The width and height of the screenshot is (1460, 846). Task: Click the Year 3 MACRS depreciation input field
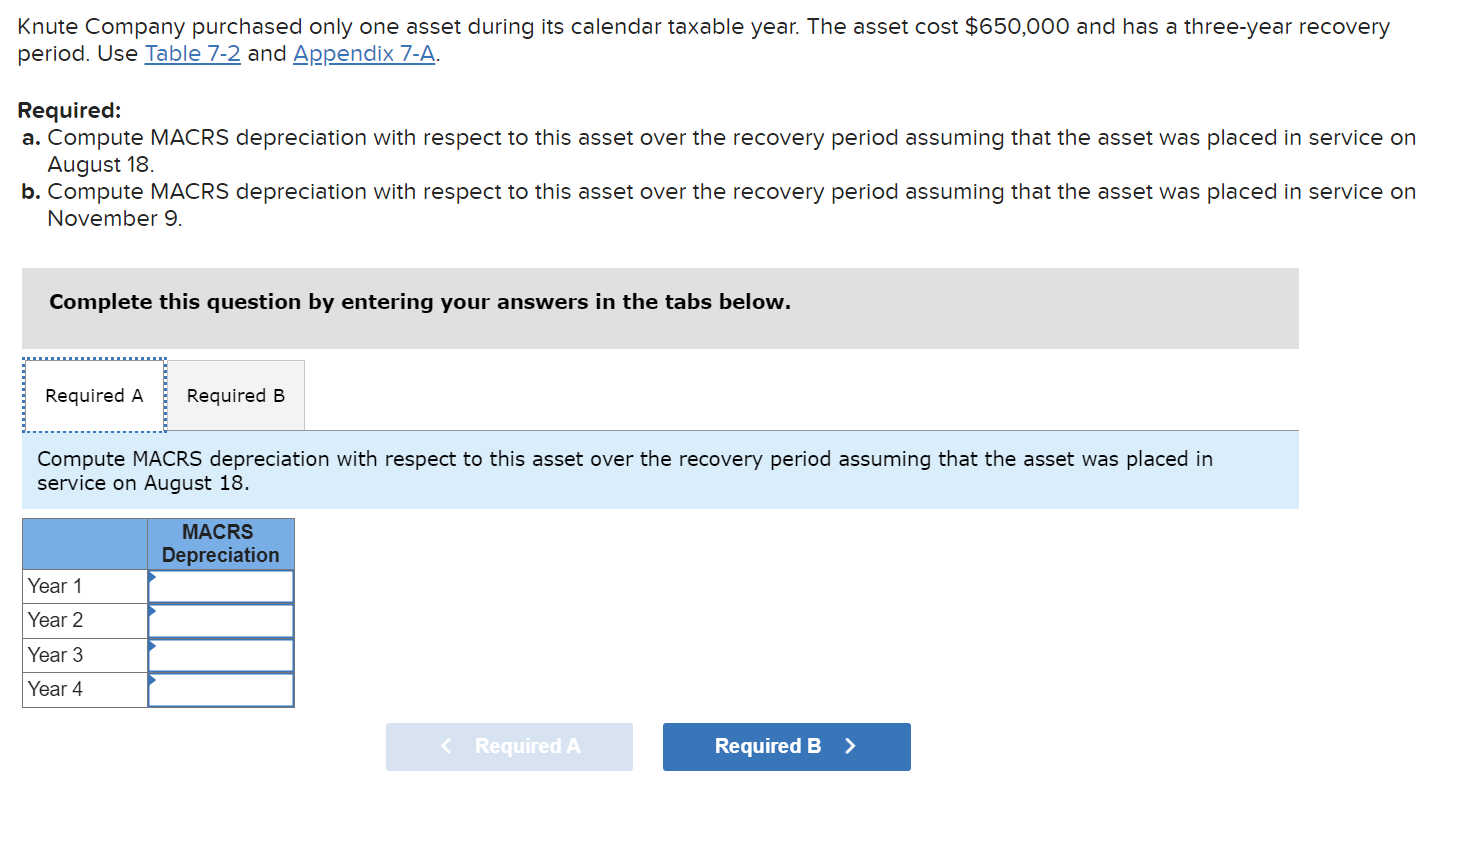(x=222, y=655)
